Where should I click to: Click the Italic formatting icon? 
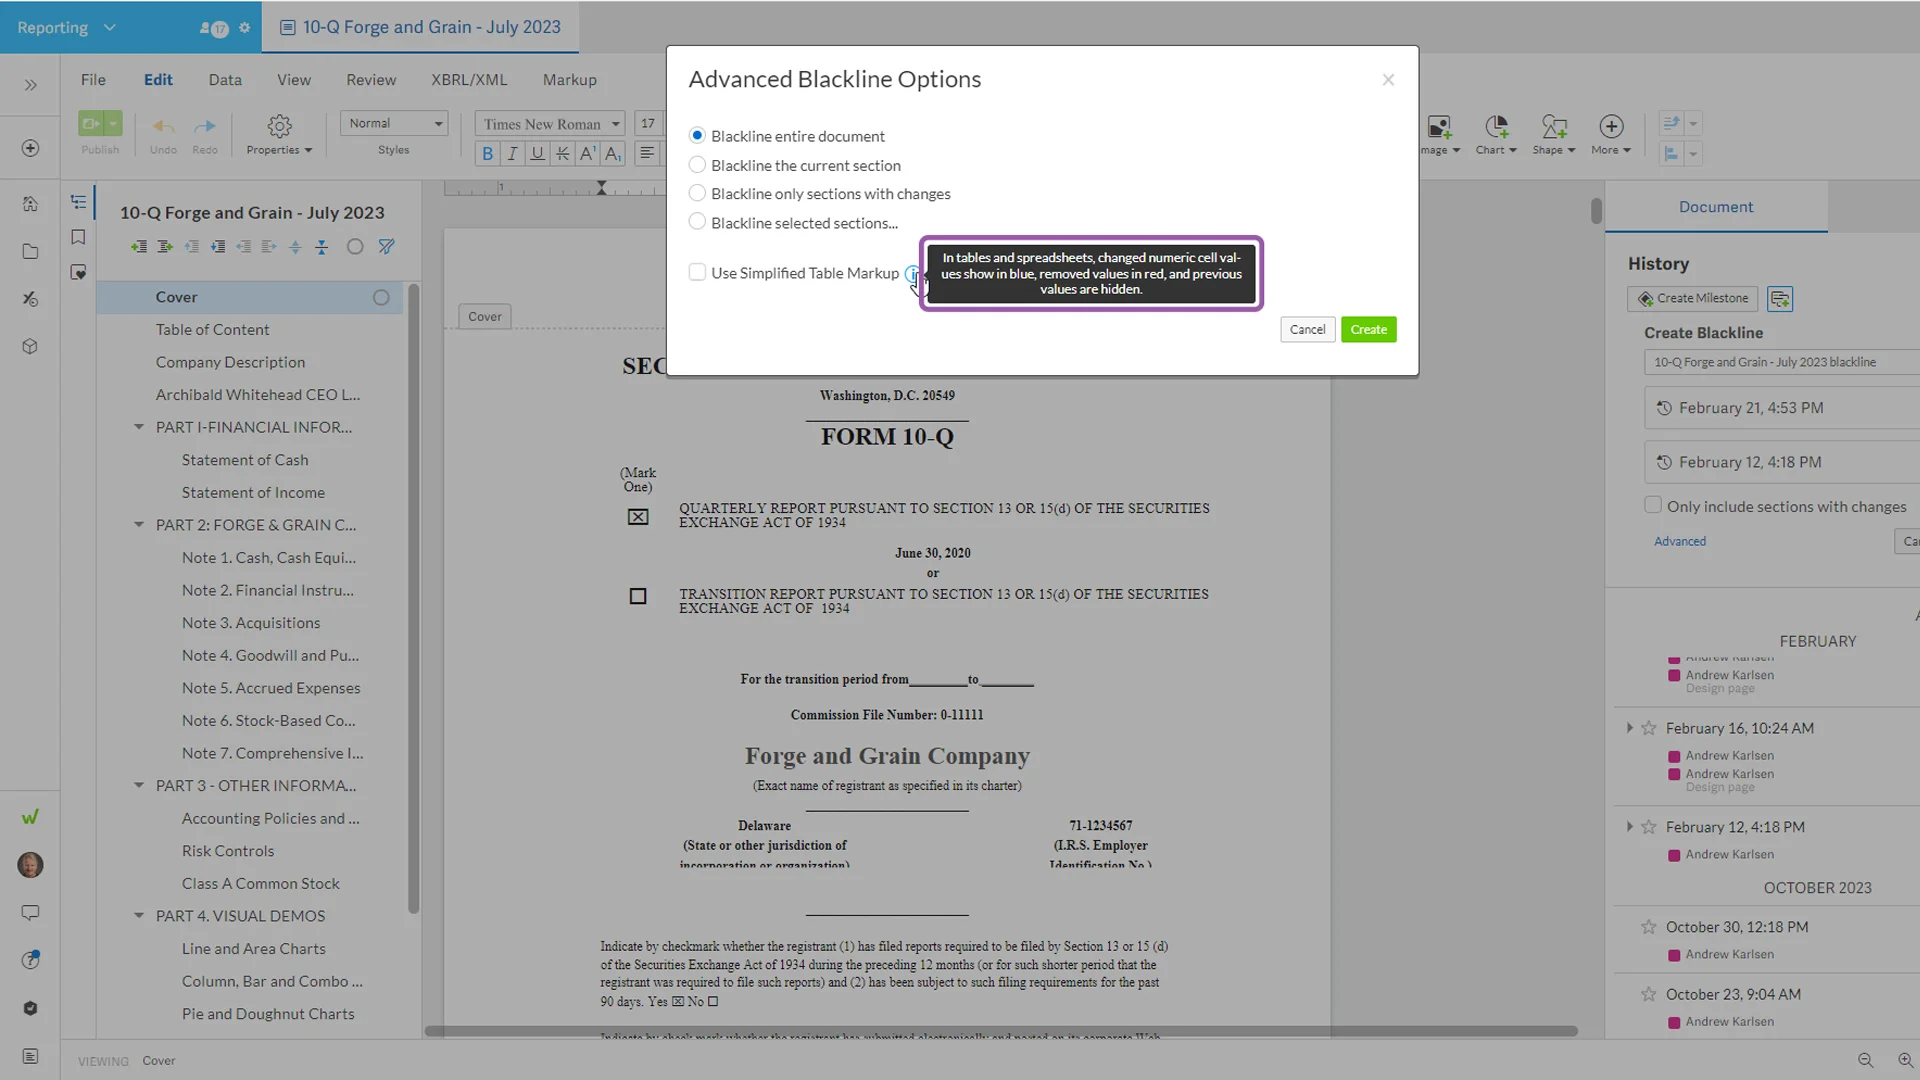(512, 153)
